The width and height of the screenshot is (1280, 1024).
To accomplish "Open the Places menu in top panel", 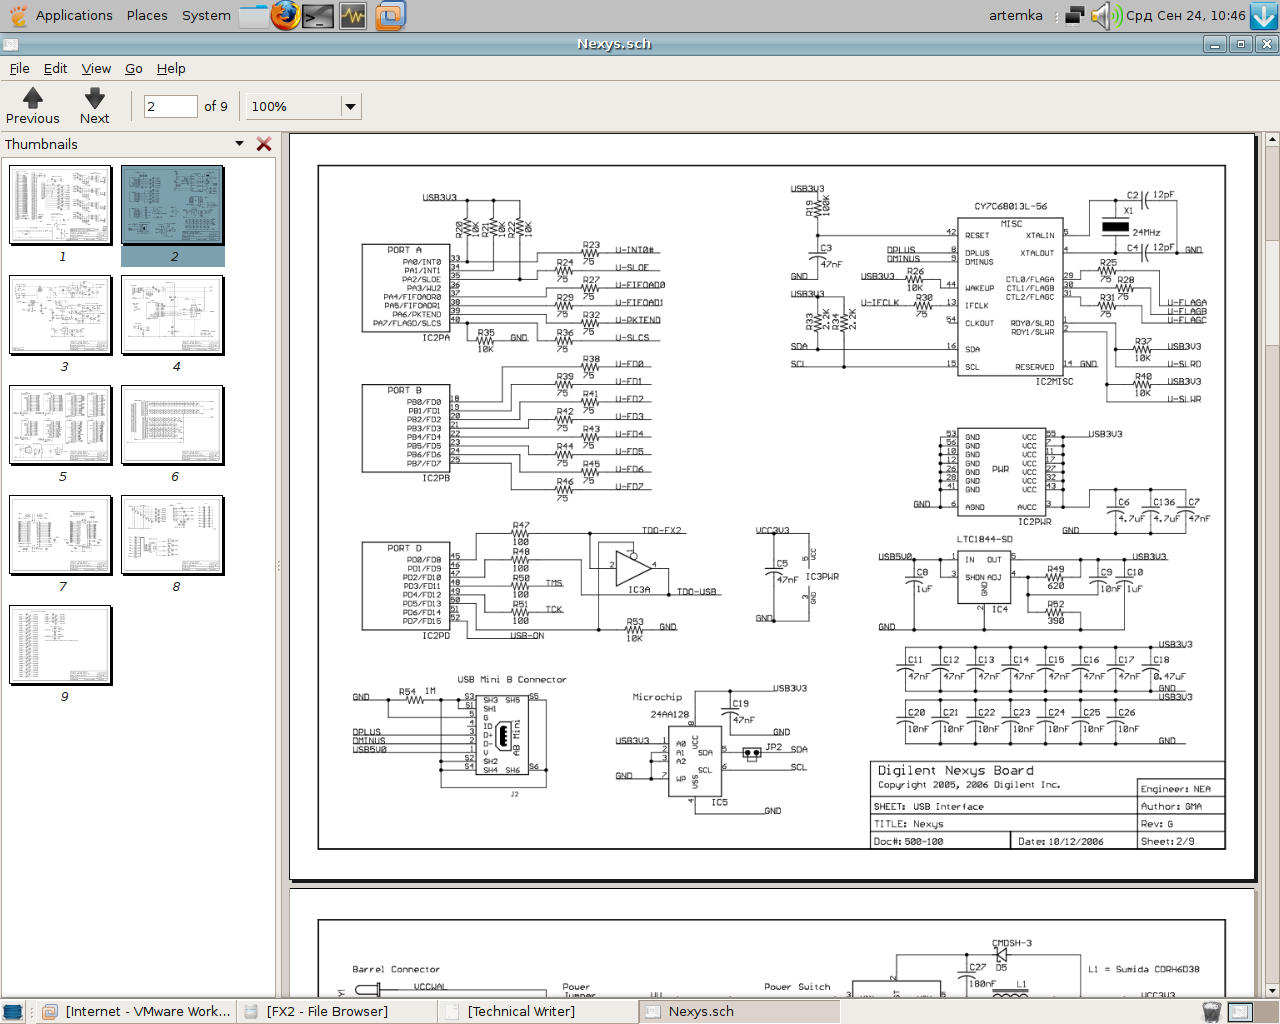I will tap(147, 15).
